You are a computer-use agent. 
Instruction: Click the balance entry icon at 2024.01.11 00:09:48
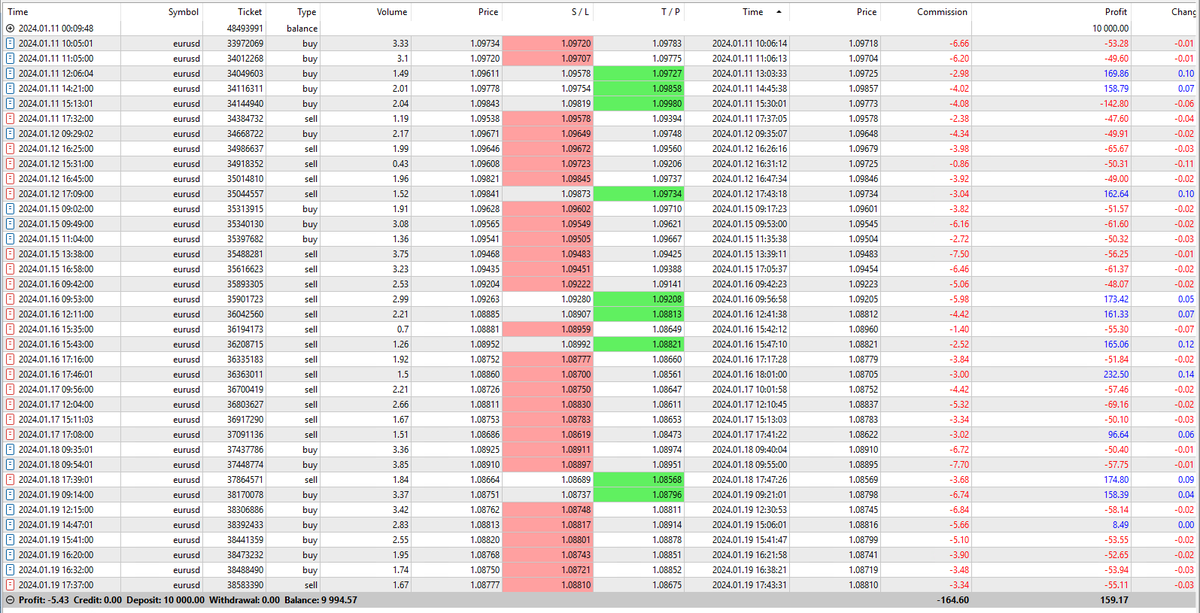tap(10, 29)
